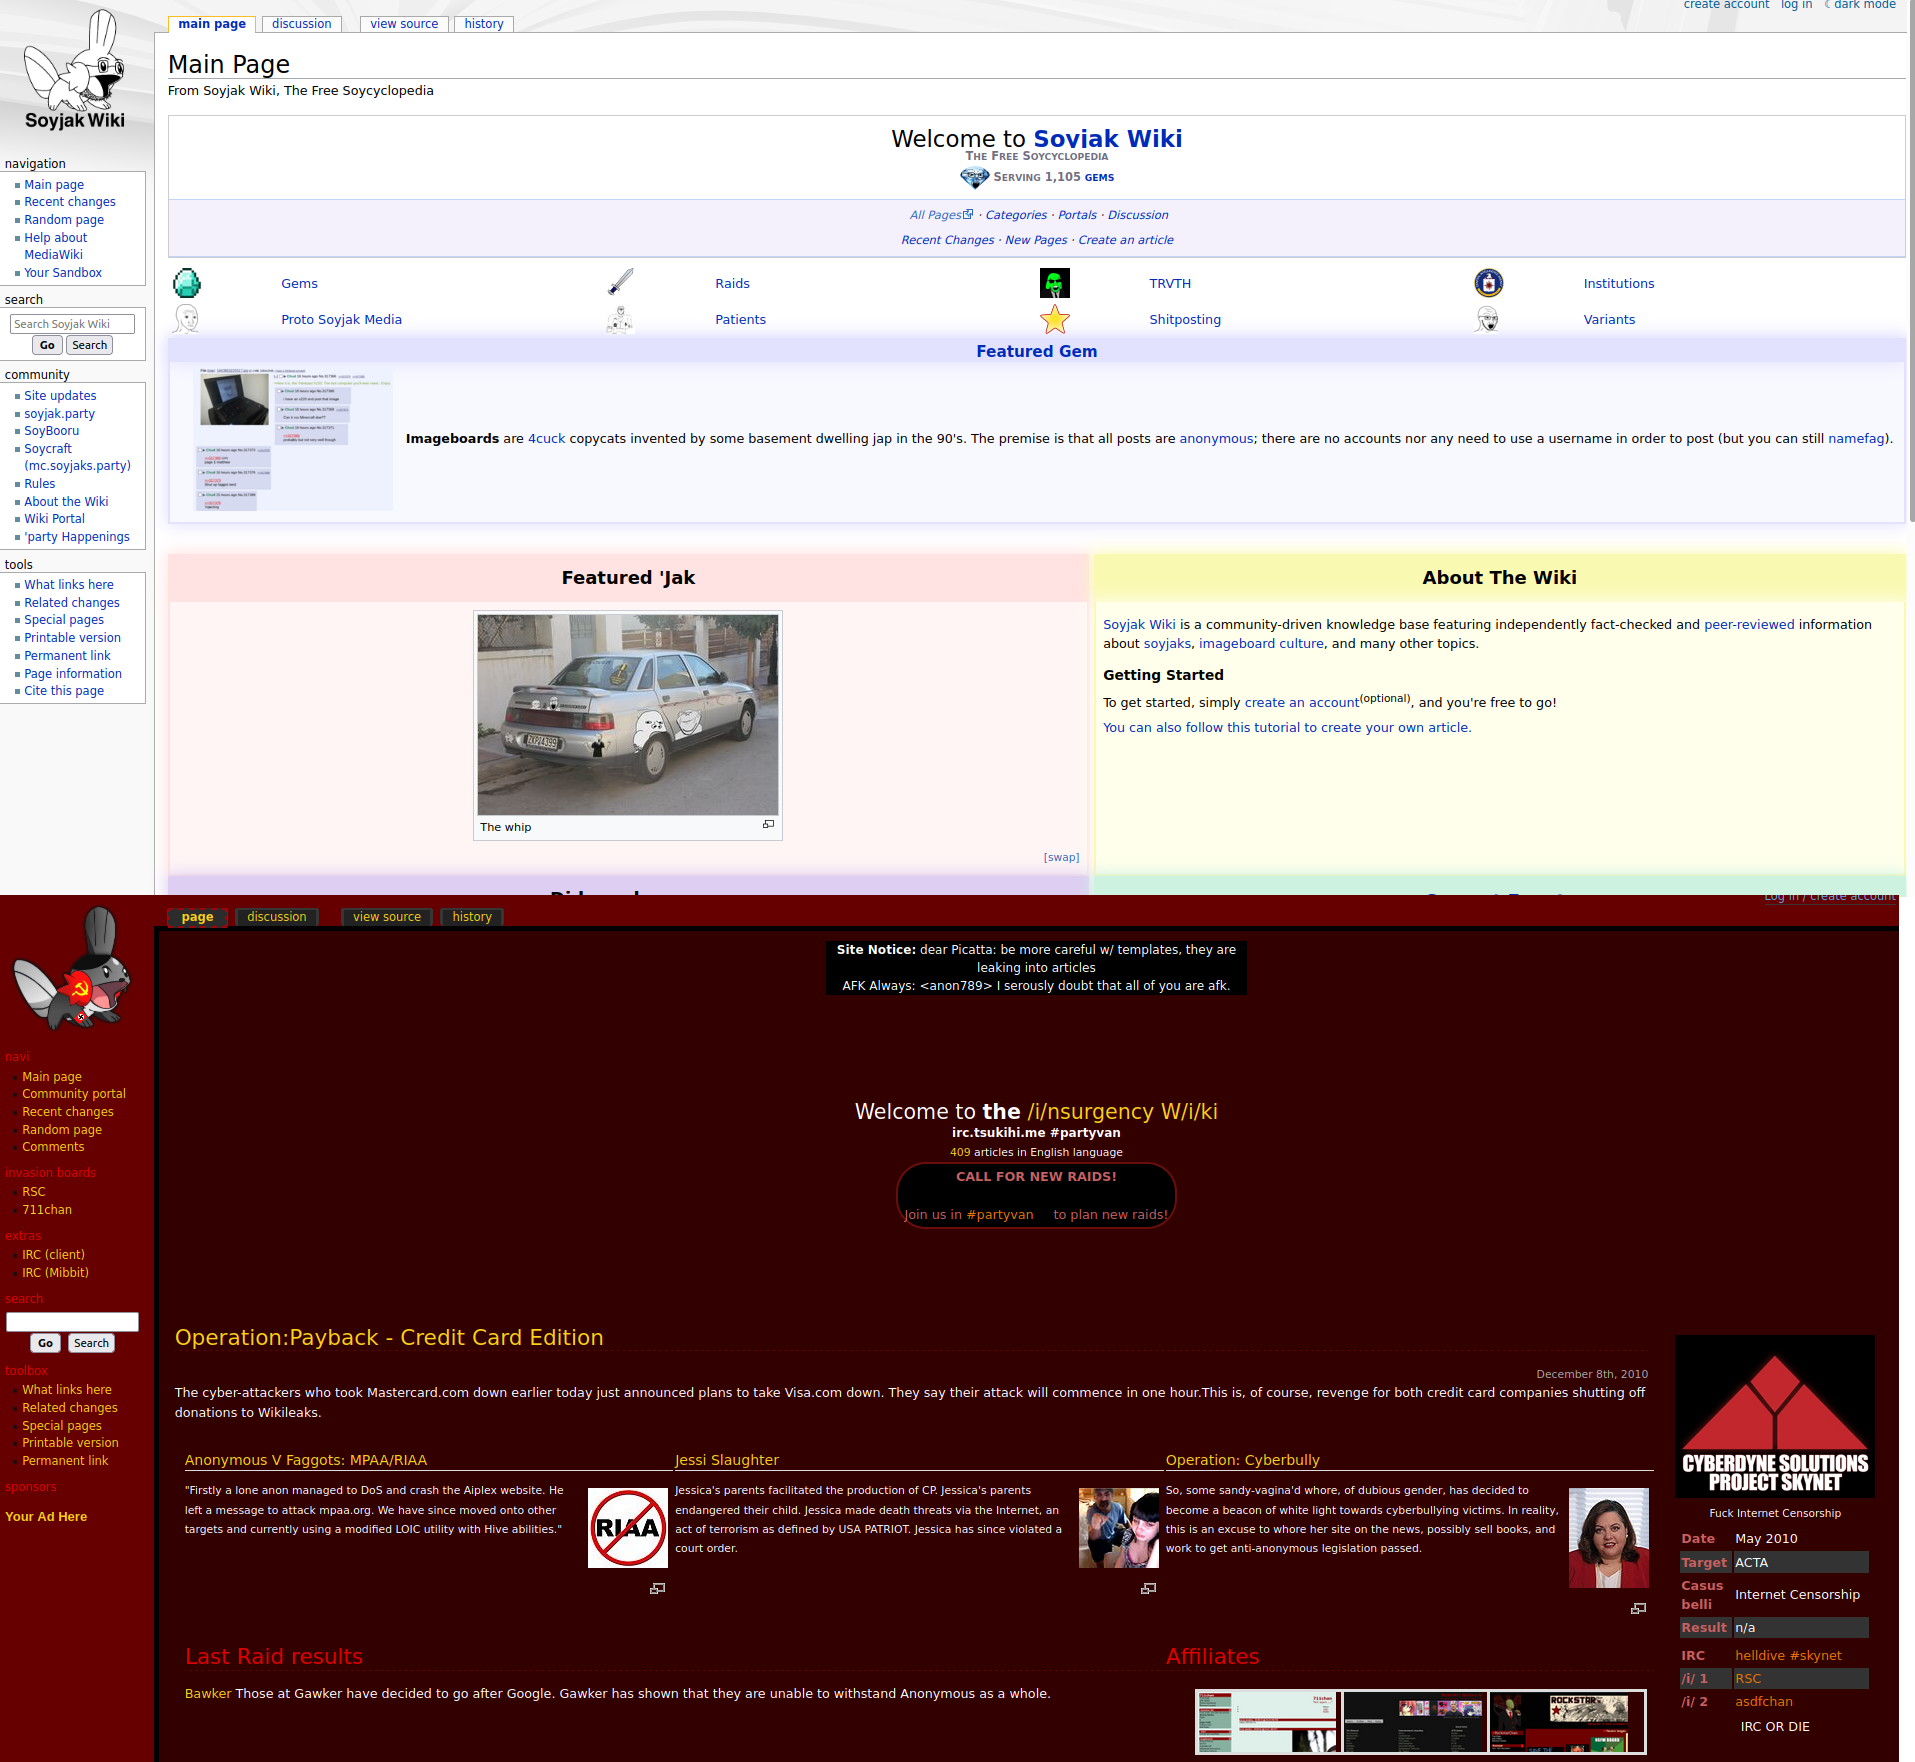Click the sword icon next to Raids

pos(621,283)
